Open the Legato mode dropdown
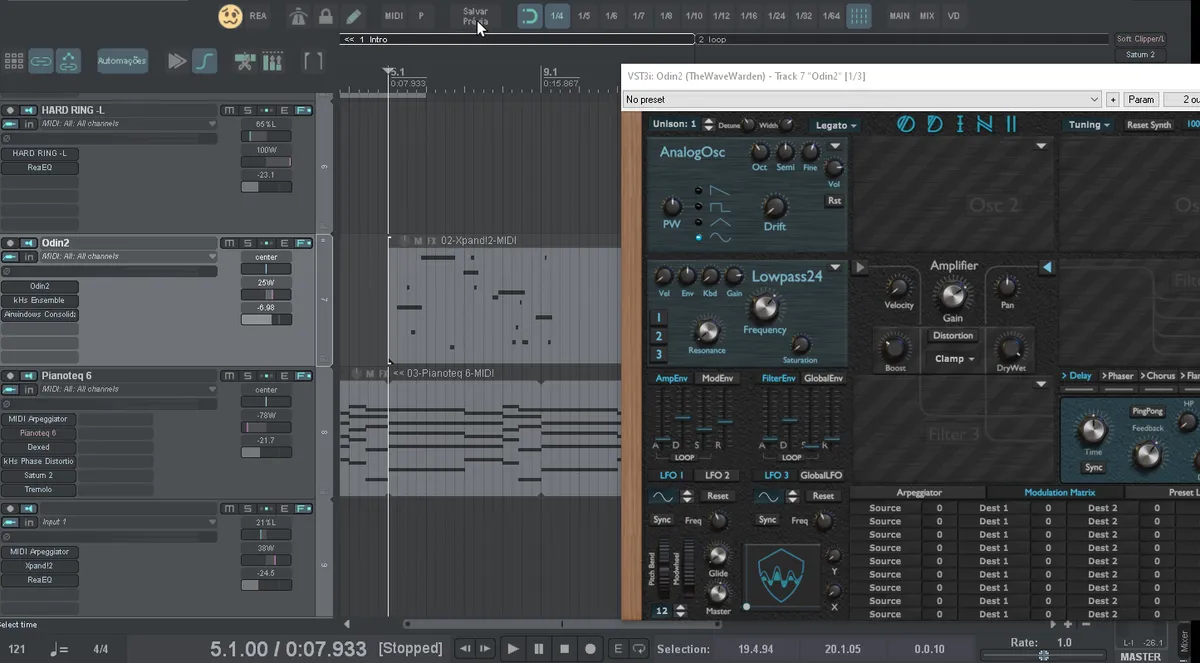The height and width of the screenshot is (663, 1200). click(x=836, y=125)
